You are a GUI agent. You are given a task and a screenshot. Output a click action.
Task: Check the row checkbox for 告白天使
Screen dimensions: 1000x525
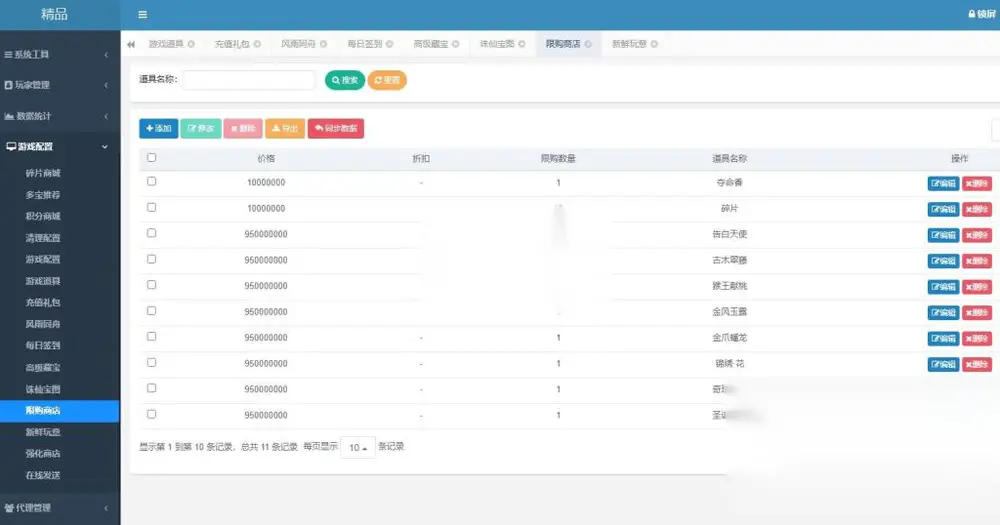click(x=151, y=233)
